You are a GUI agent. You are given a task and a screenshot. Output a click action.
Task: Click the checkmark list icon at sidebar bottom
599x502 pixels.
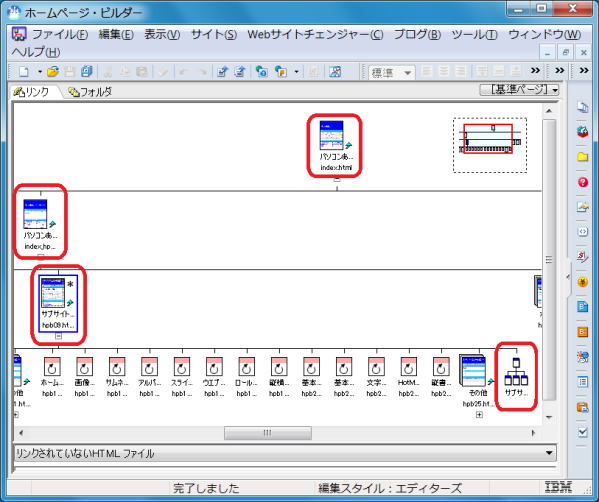[x=582, y=432]
